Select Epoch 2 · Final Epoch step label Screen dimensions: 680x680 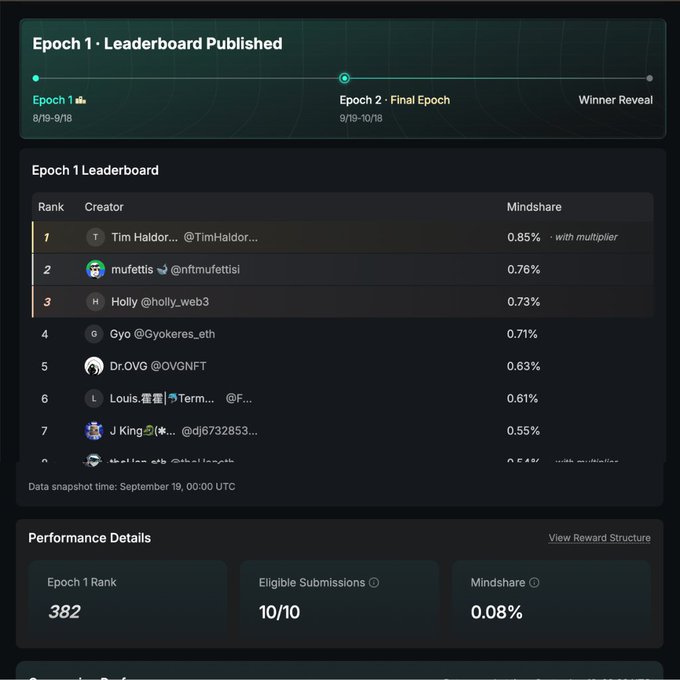click(395, 100)
